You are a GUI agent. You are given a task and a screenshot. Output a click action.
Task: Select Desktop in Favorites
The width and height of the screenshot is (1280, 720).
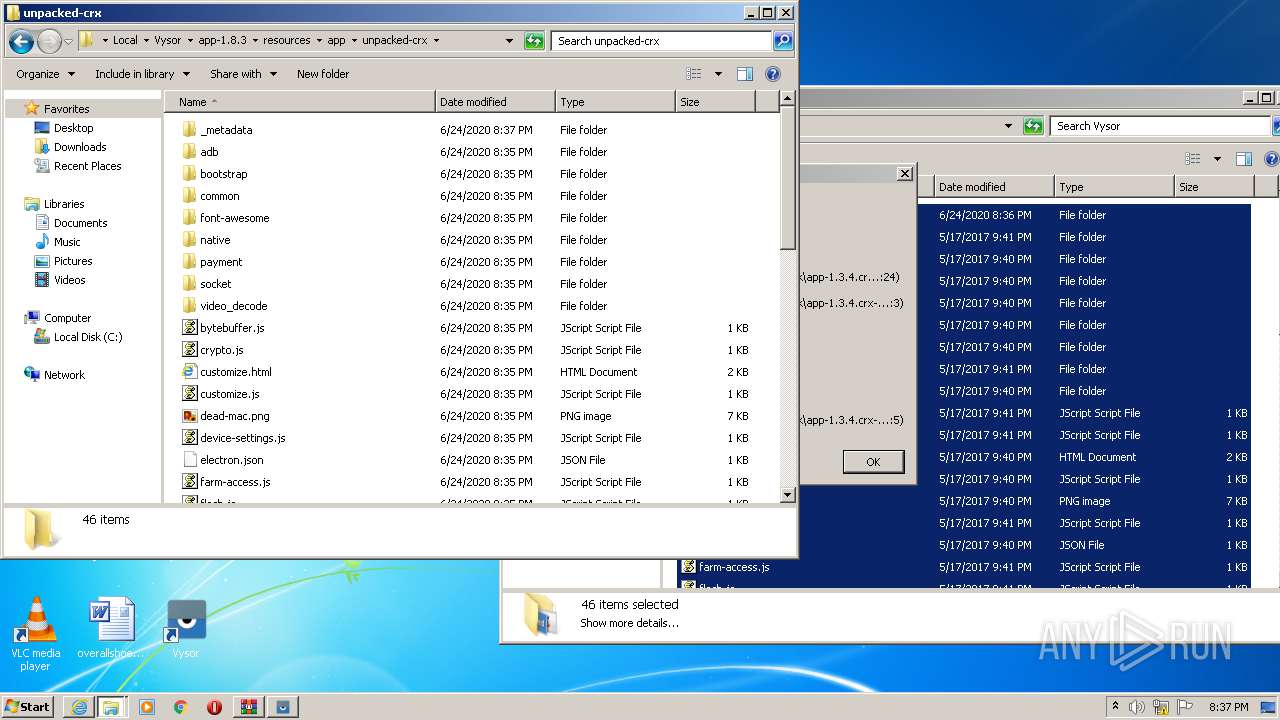pos(73,128)
